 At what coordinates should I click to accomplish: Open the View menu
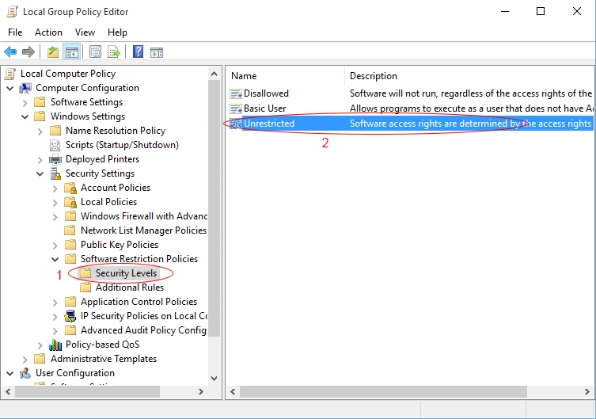[x=85, y=32]
